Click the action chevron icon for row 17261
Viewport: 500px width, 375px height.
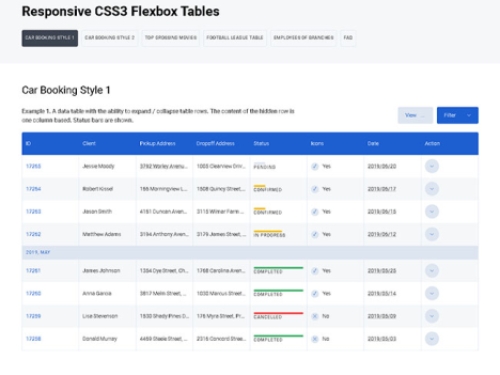click(x=432, y=271)
